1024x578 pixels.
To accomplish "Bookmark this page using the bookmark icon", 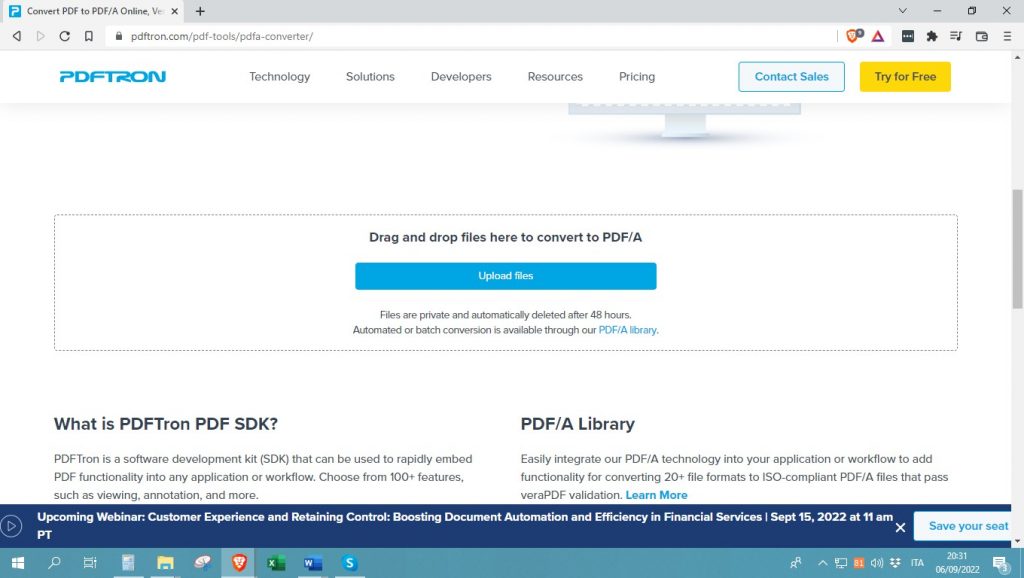I will [x=89, y=36].
